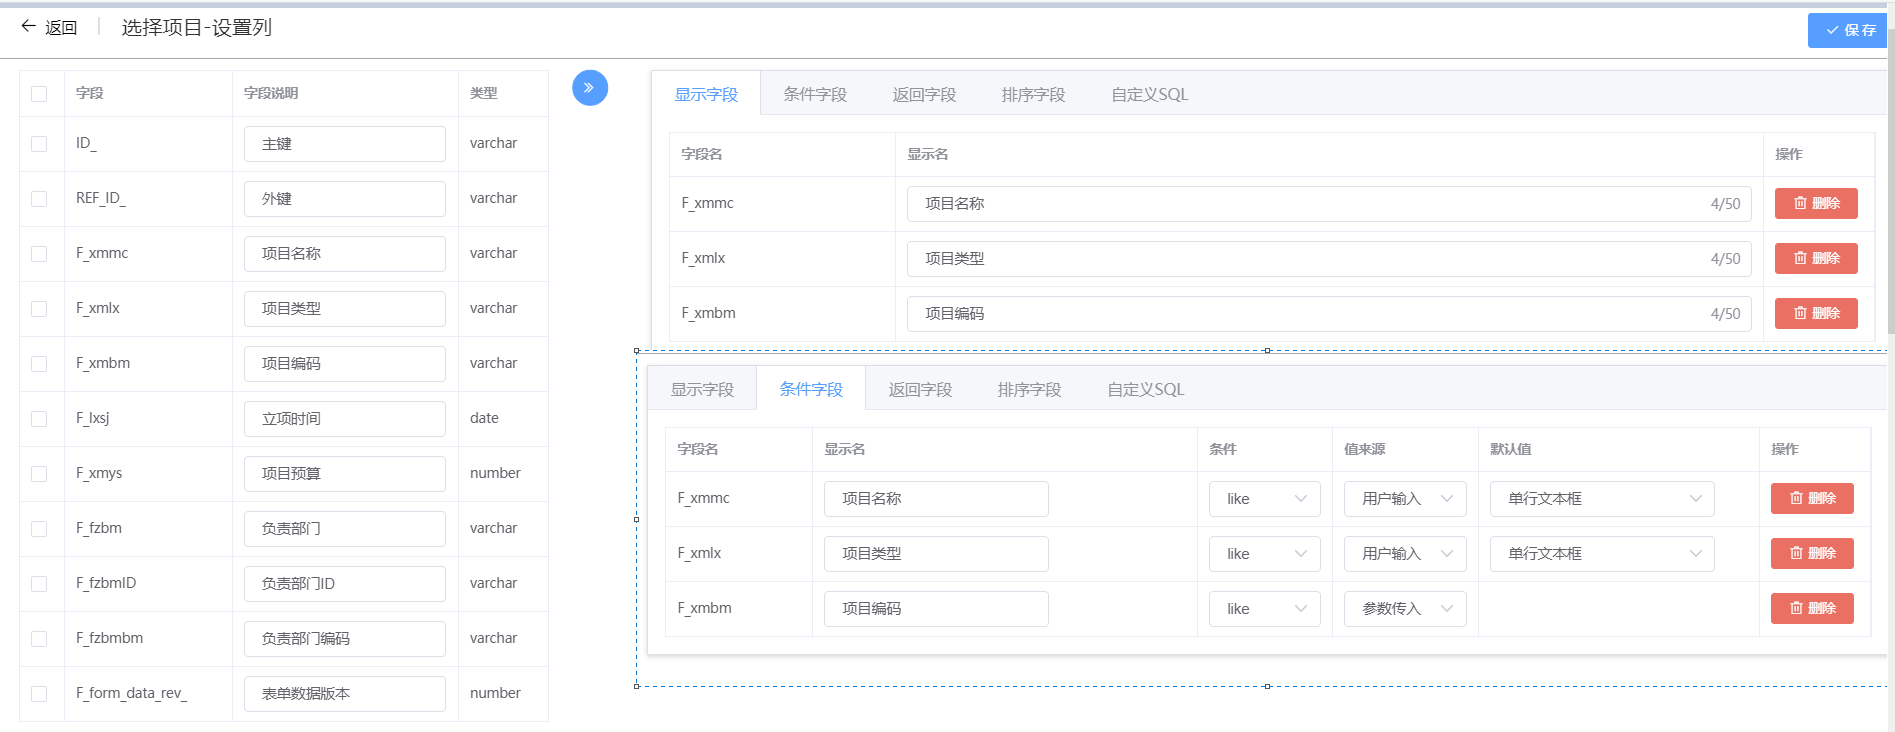The image size is (1895, 732).
Task: Switch to 返回字段 tab in upper panel
Action: click(923, 95)
